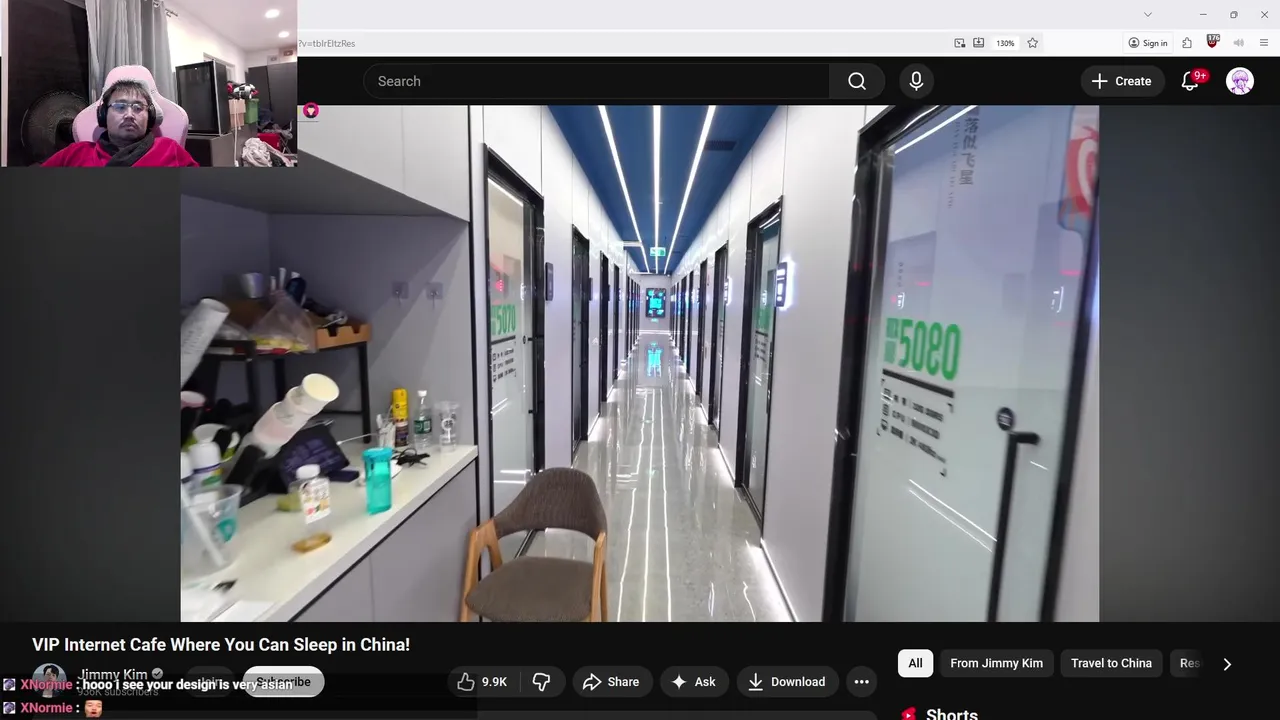Focus the YouTube Search input field
Screen dimensions: 1280x720
click(596, 81)
